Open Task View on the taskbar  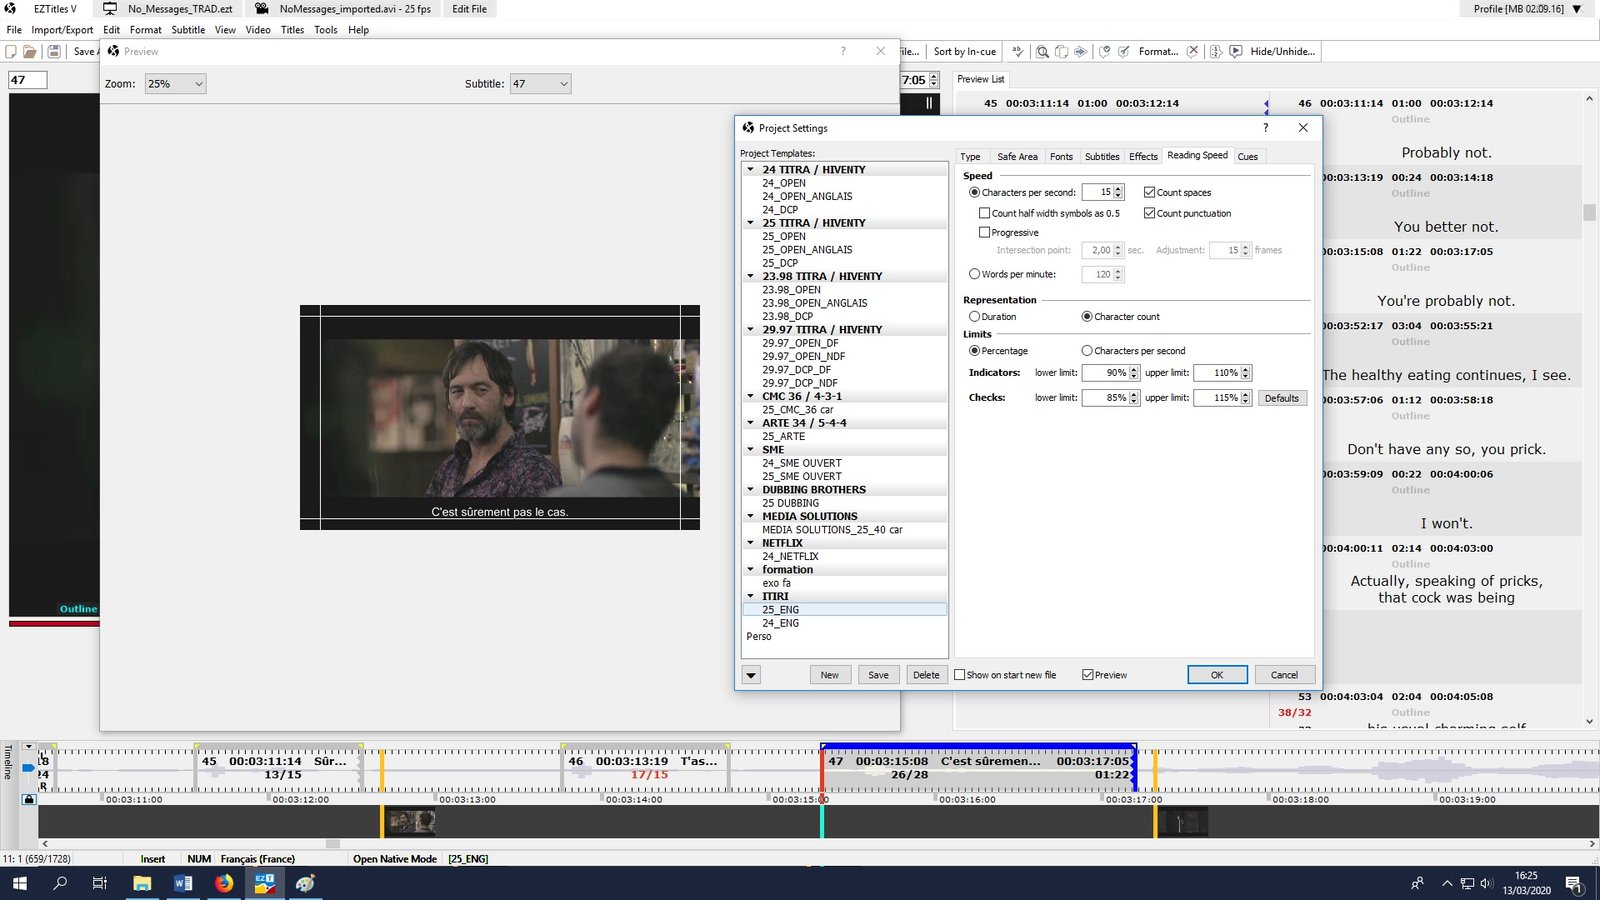tap(100, 883)
